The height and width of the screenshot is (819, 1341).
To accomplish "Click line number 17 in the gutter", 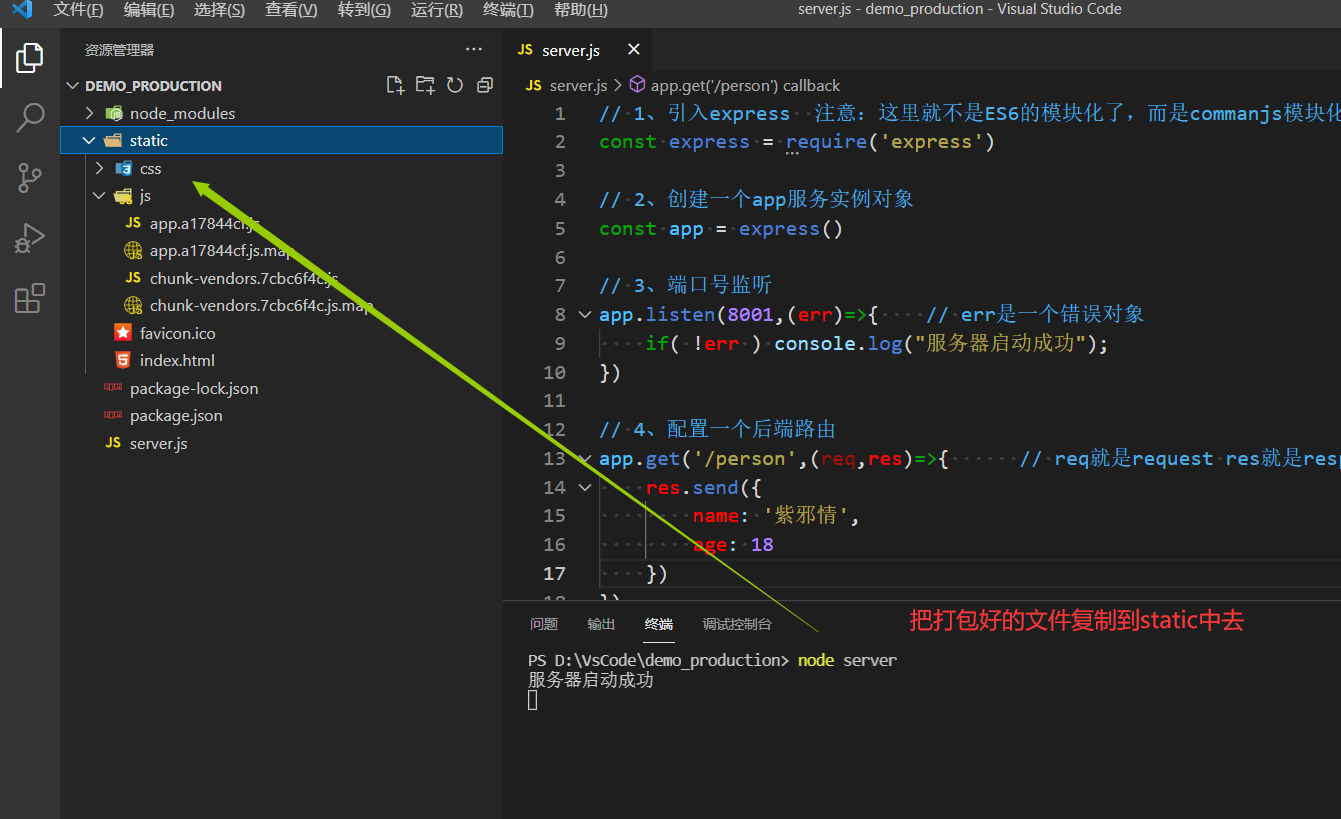I will (x=555, y=573).
